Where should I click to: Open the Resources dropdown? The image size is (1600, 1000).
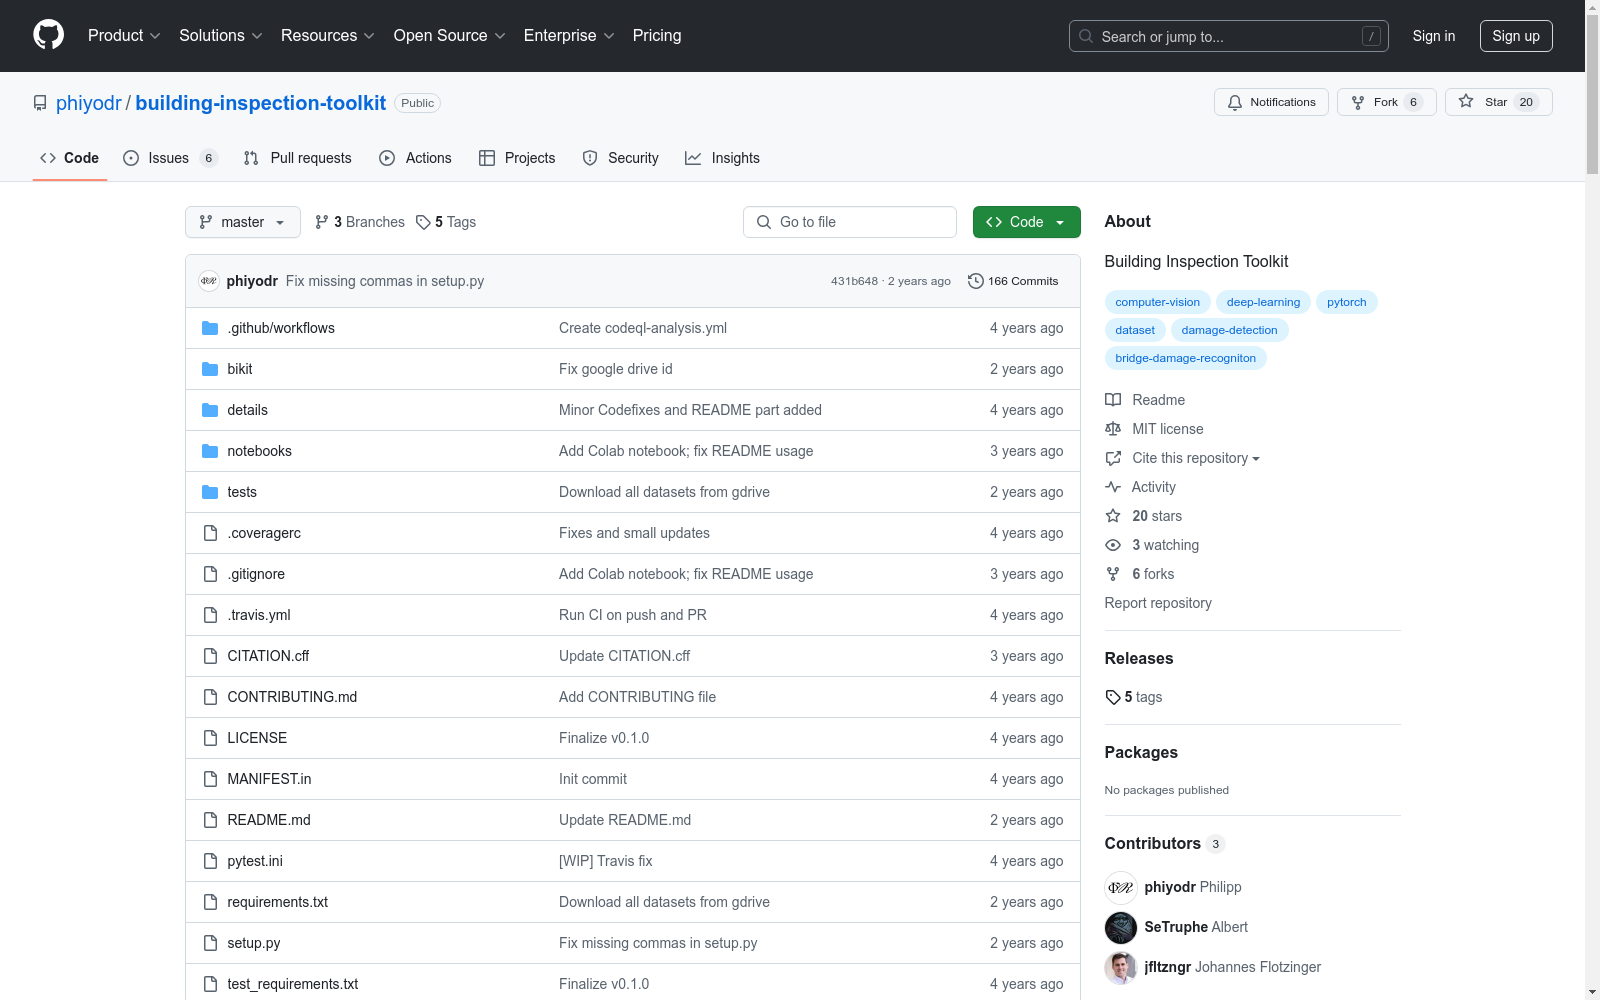pyautogui.click(x=328, y=35)
